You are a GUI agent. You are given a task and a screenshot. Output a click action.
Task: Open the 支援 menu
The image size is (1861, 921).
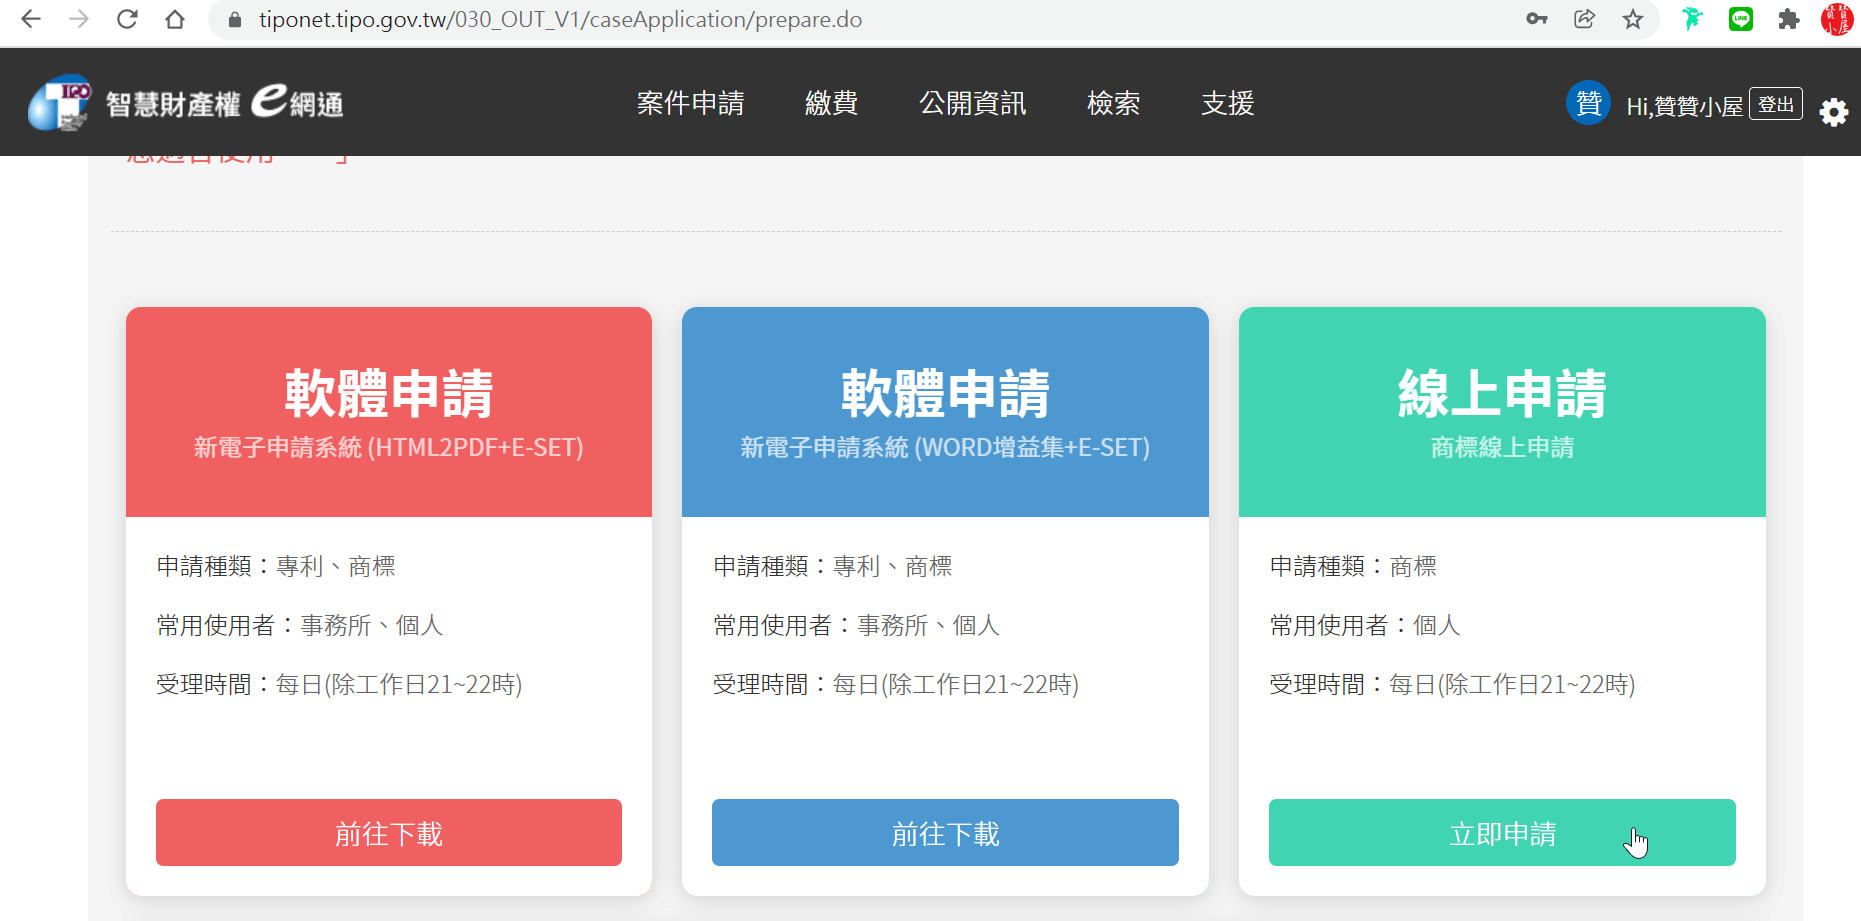(x=1228, y=103)
